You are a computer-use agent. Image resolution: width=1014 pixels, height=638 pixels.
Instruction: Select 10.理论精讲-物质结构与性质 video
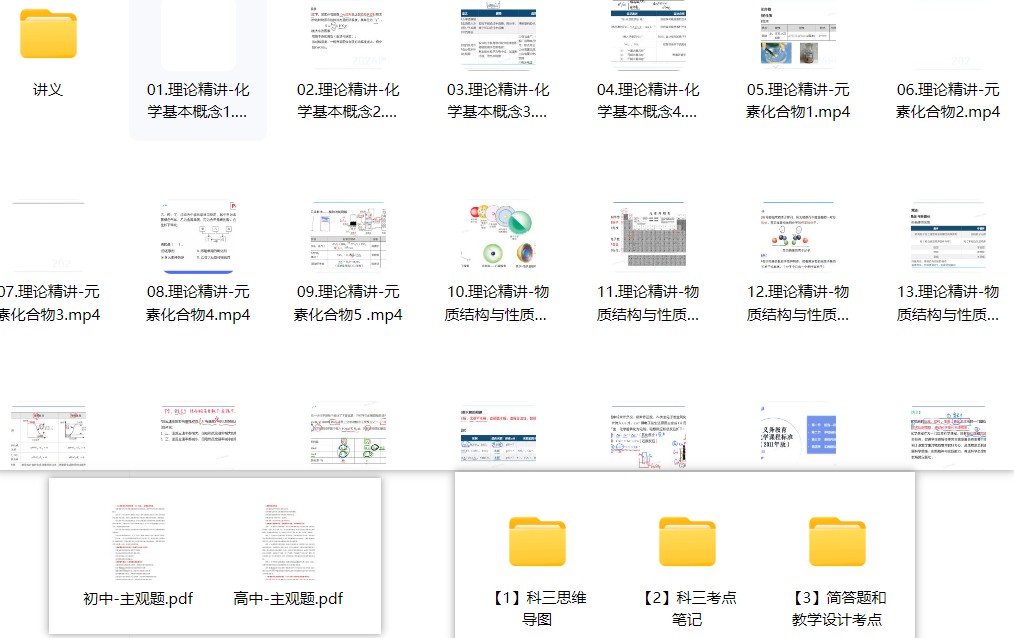point(497,240)
